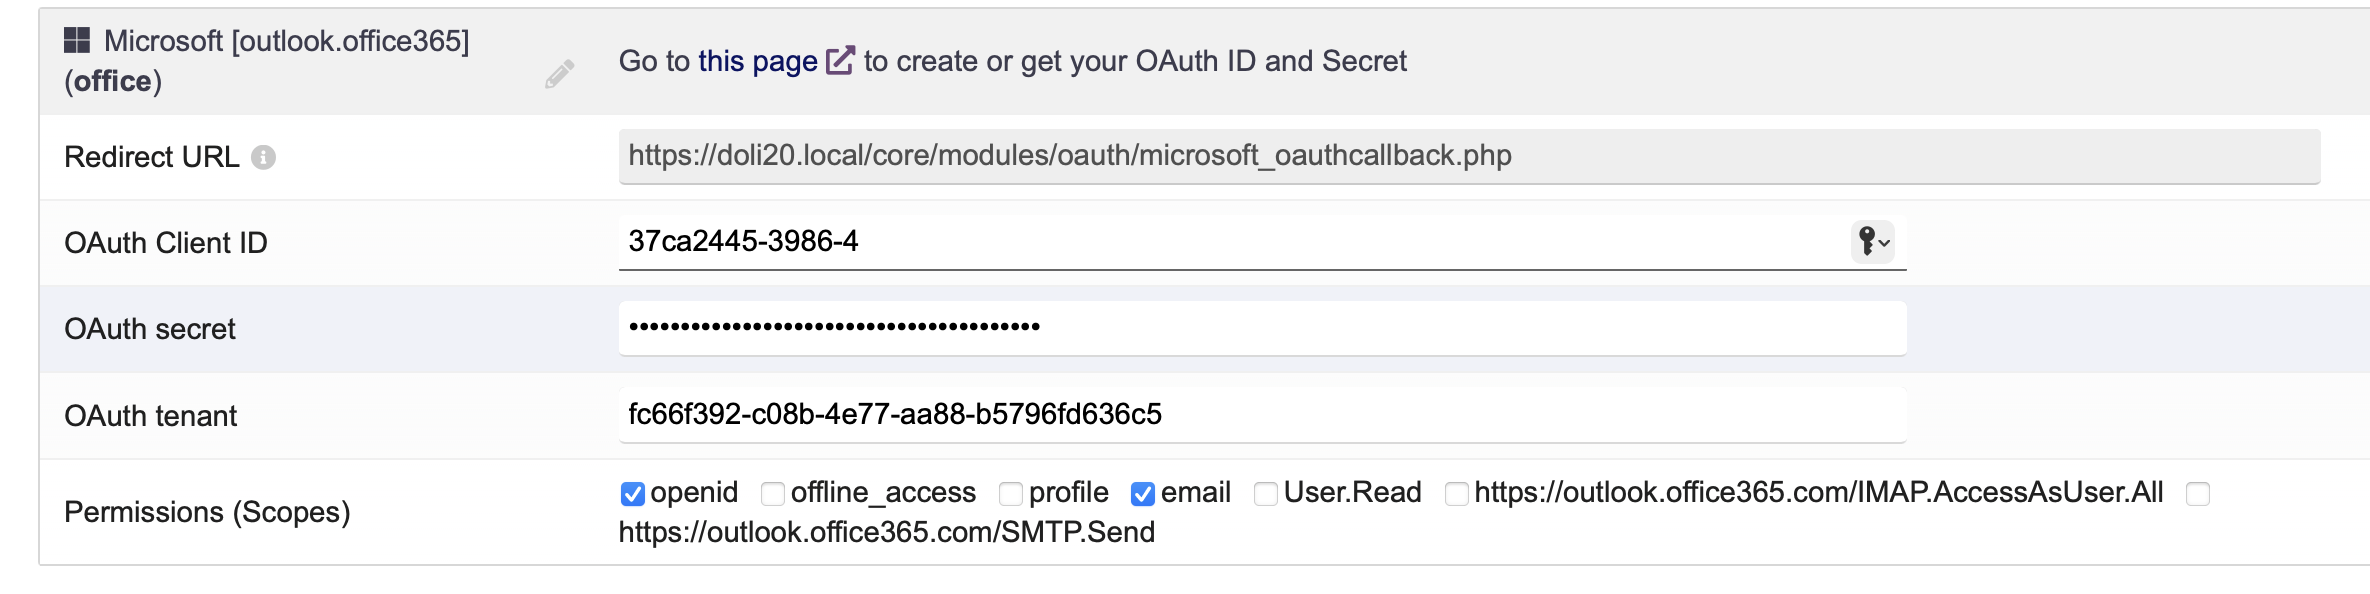Click the external link icon beside this page

click(x=840, y=60)
